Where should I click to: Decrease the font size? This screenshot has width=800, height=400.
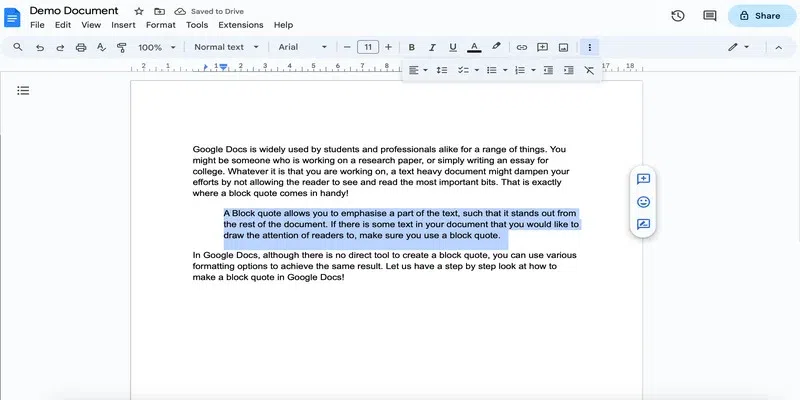coord(347,47)
